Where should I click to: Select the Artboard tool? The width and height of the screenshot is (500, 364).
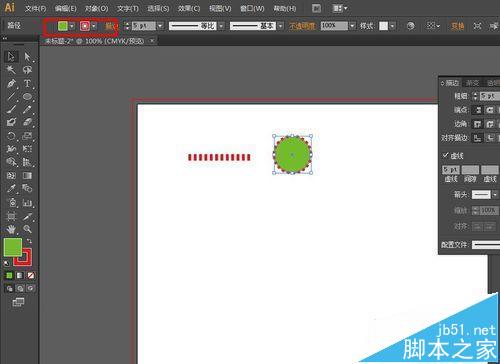point(11,216)
